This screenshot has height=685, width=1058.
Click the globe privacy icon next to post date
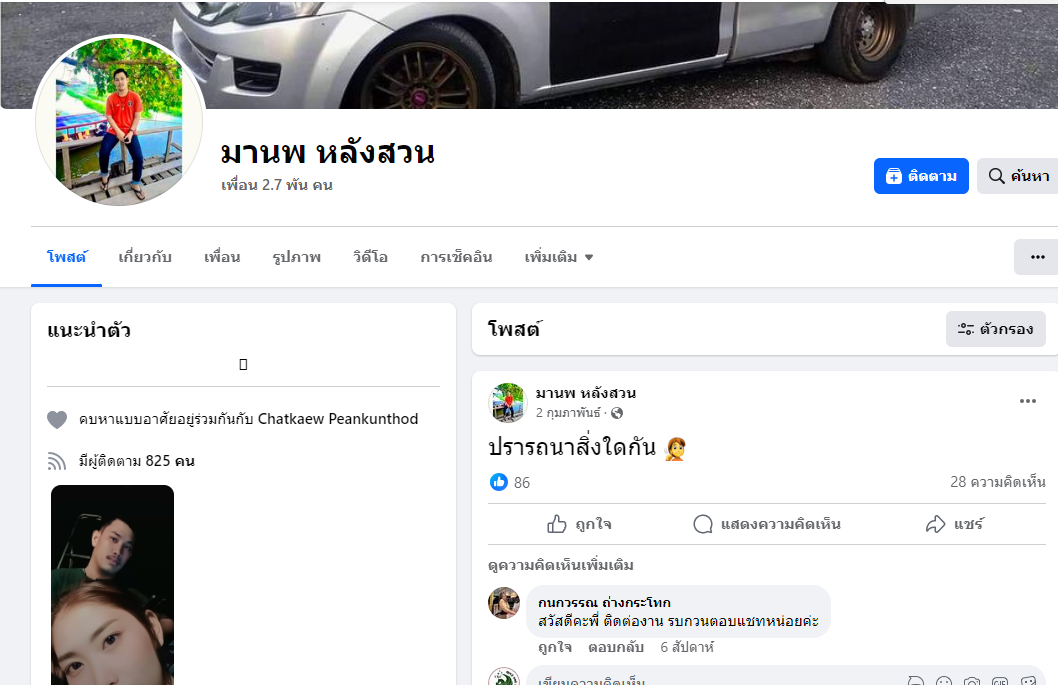pyautogui.click(x=617, y=413)
